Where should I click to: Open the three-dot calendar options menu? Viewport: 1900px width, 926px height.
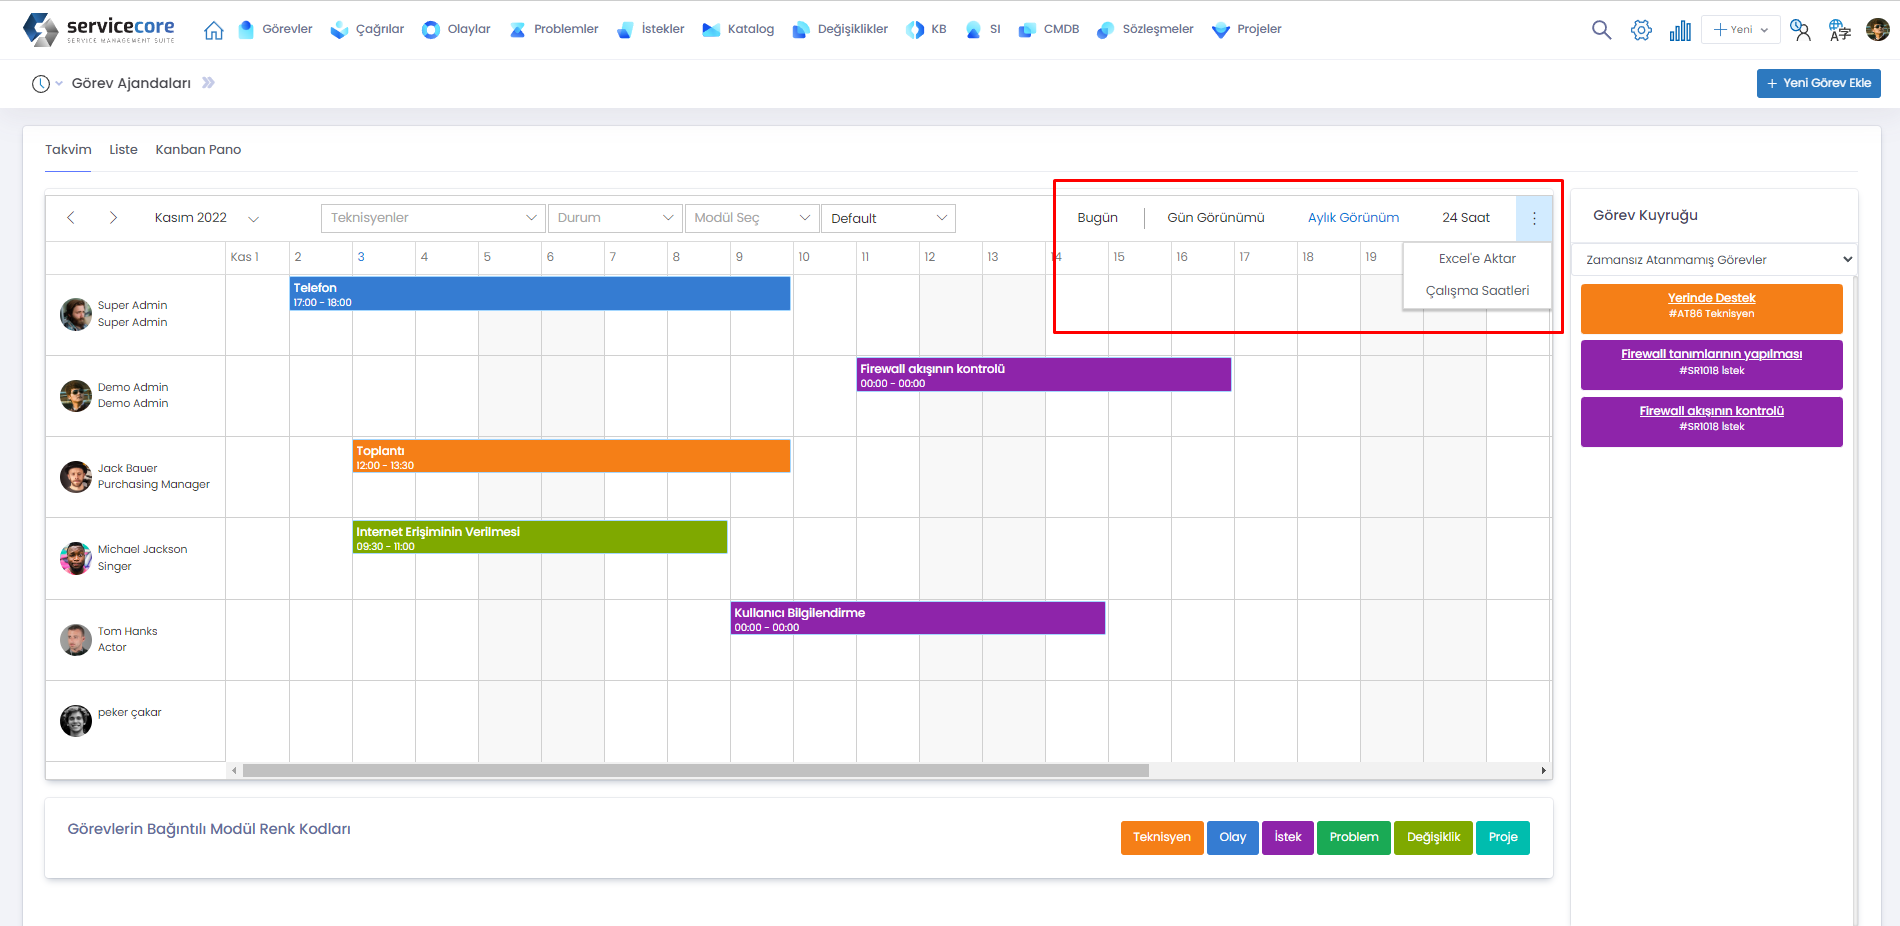[x=1534, y=218]
